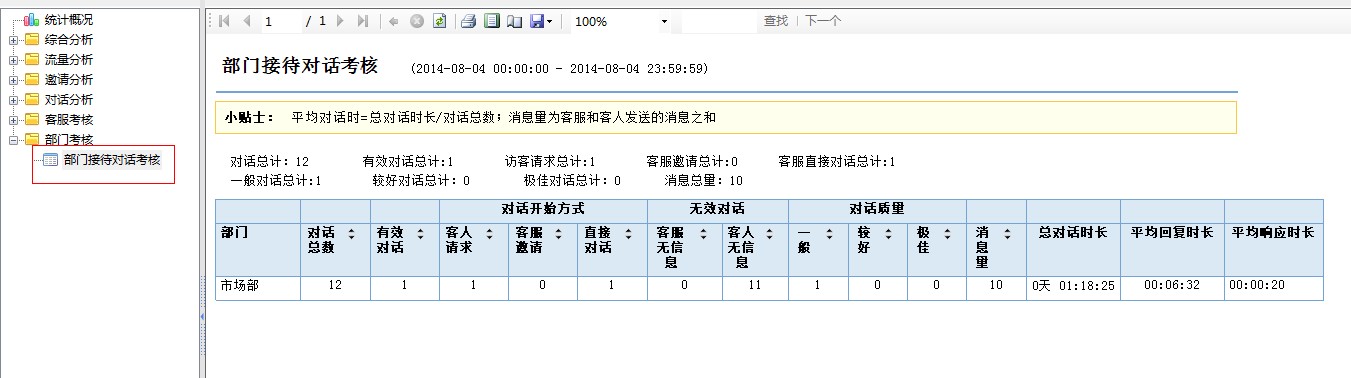Expand the 综合分析 tree folder
The width and height of the screenshot is (1351, 378).
pyautogui.click(x=13, y=40)
